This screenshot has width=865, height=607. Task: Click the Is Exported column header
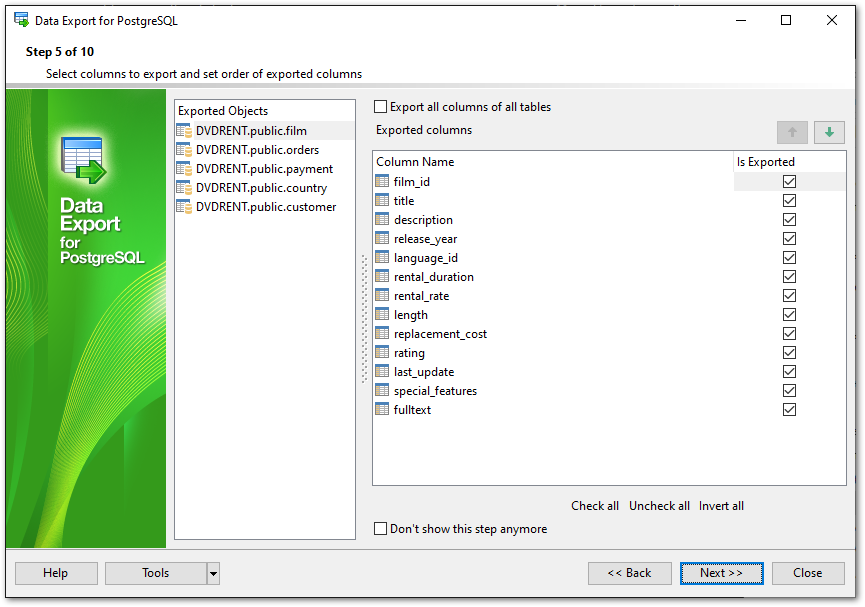(789, 162)
